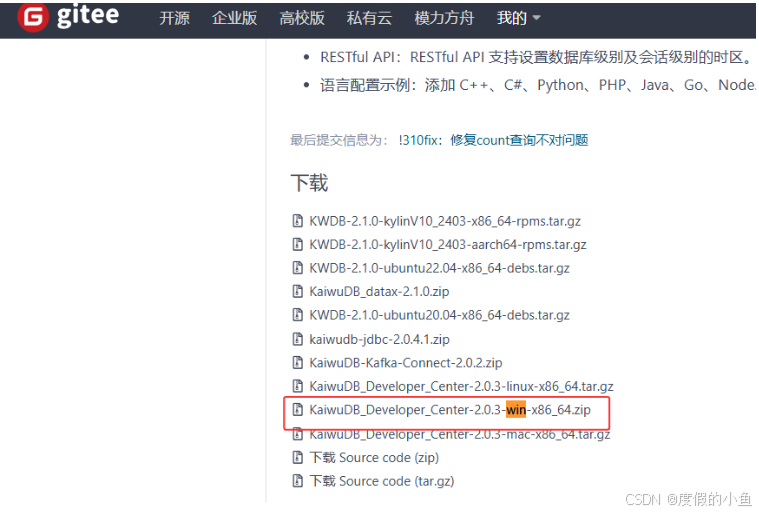
Task: Download KaiwuDB Developer Center linux-x86_64 tarball
Action: tap(461, 386)
